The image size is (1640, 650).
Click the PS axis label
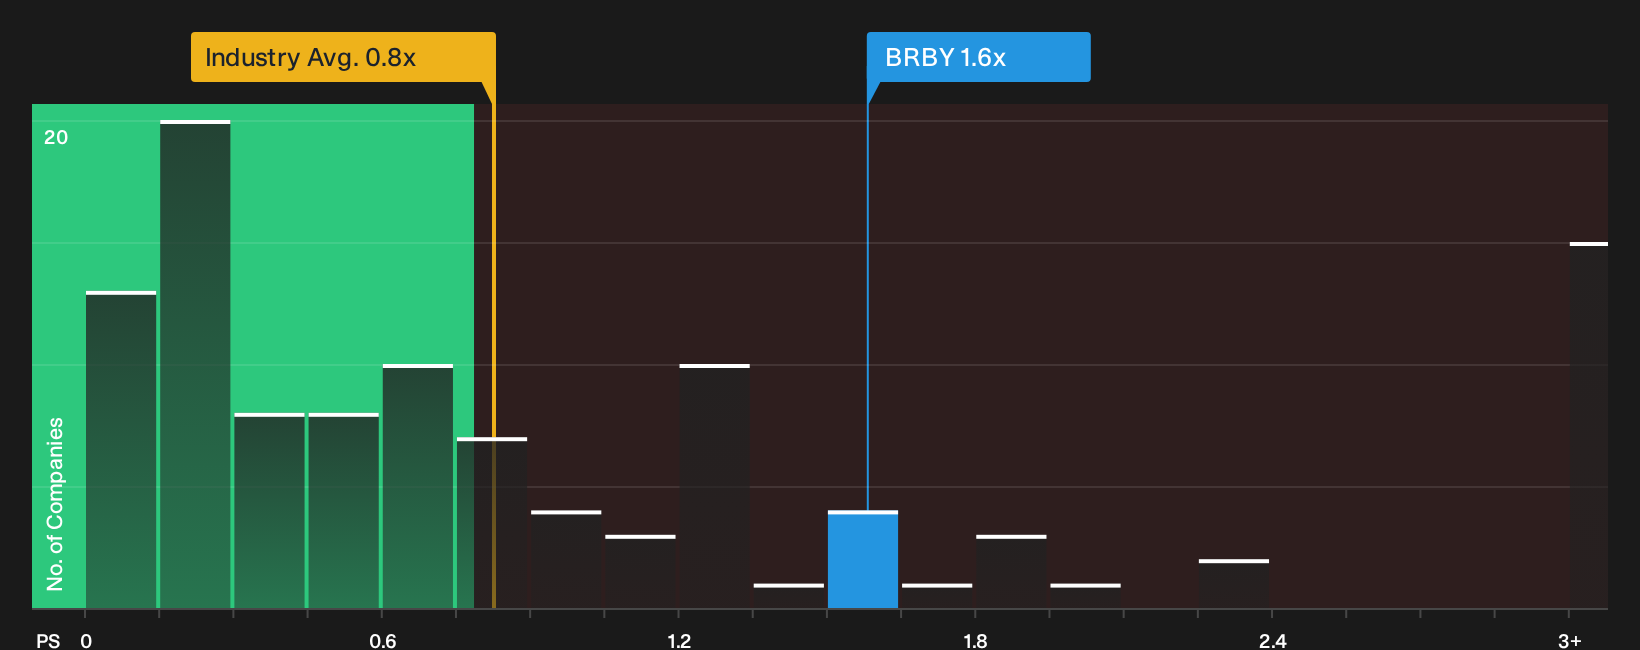coord(48,641)
